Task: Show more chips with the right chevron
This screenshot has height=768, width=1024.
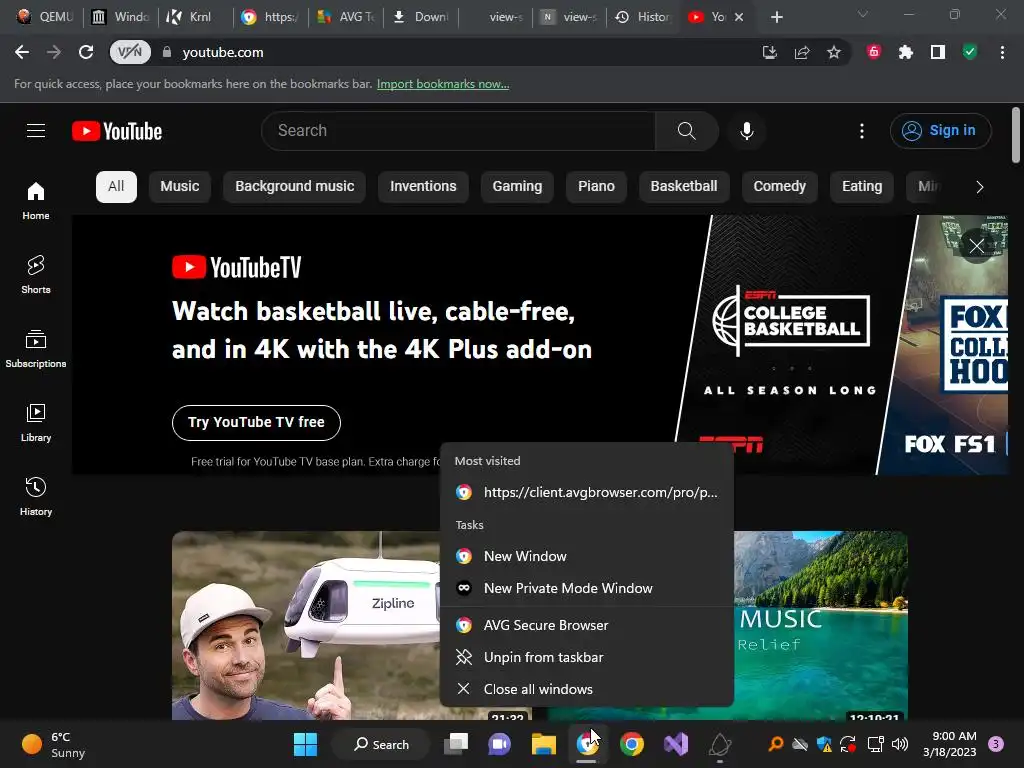Action: (980, 187)
